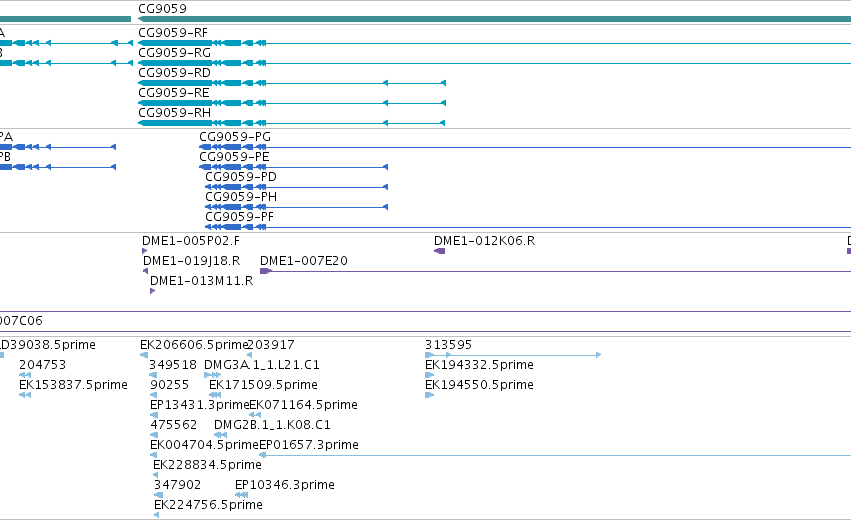Select the EK153837.5prime EST label
This screenshot has width=851, height=520.
point(73,385)
